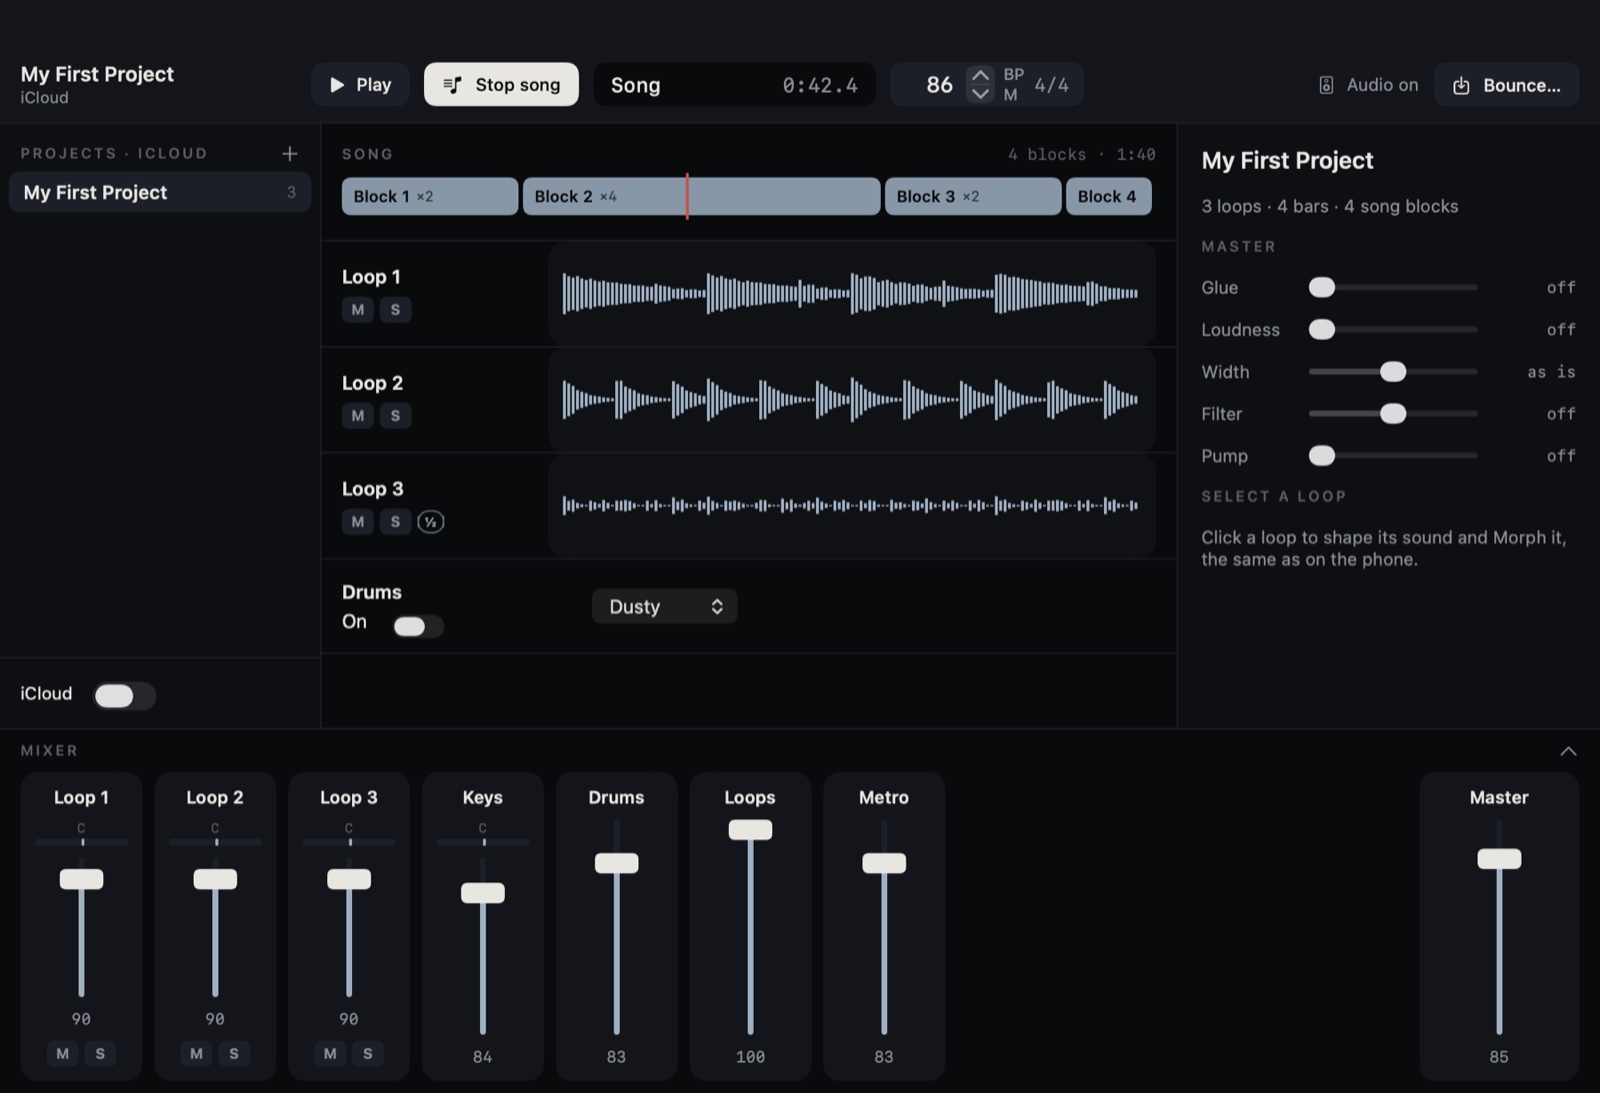Open the Bounce export button

click(1506, 85)
